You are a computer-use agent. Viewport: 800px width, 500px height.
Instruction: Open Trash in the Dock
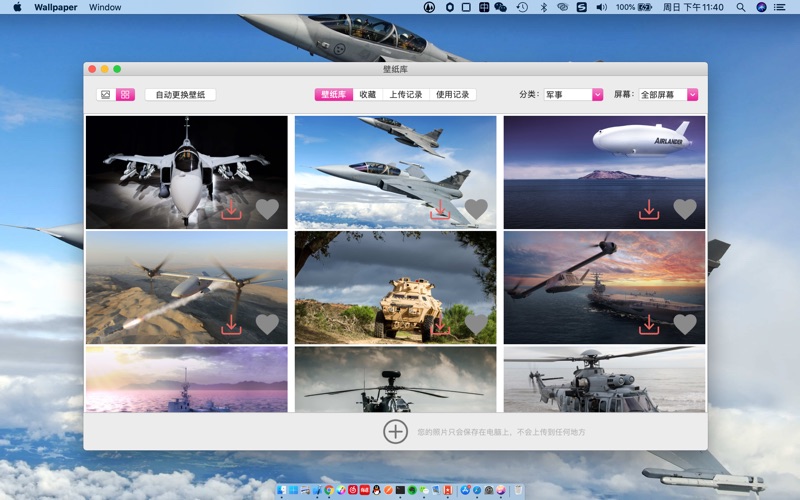coord(518,490)
